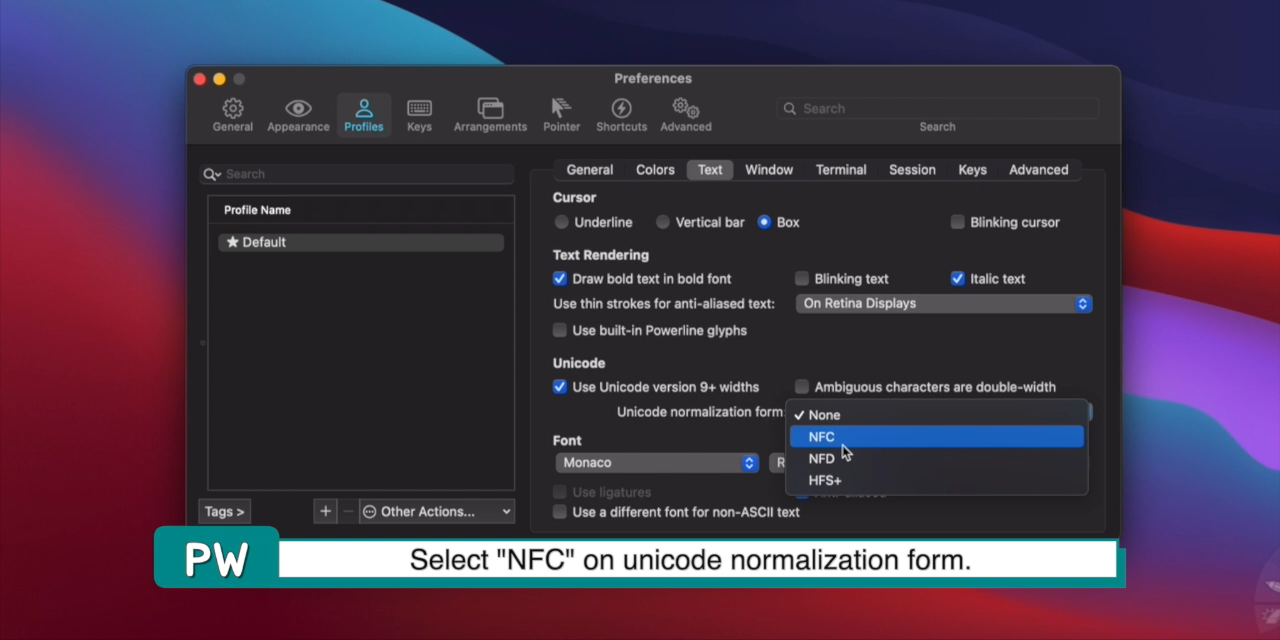Viewport: 1280px width, 640px height.
Task: Open the Monaco font dropdown
Action: tap(657, 463)
